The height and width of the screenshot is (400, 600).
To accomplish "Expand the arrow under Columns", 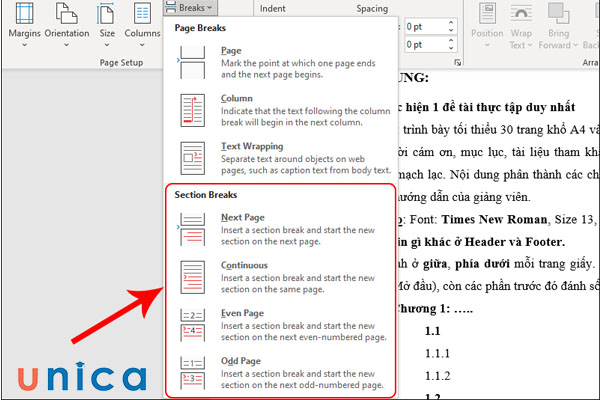I will coord(142,45).
